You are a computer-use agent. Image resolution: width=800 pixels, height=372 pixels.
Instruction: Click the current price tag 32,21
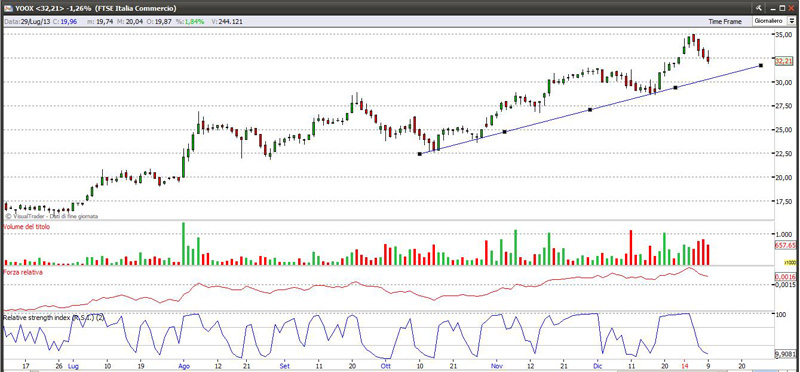pos(783,61)
